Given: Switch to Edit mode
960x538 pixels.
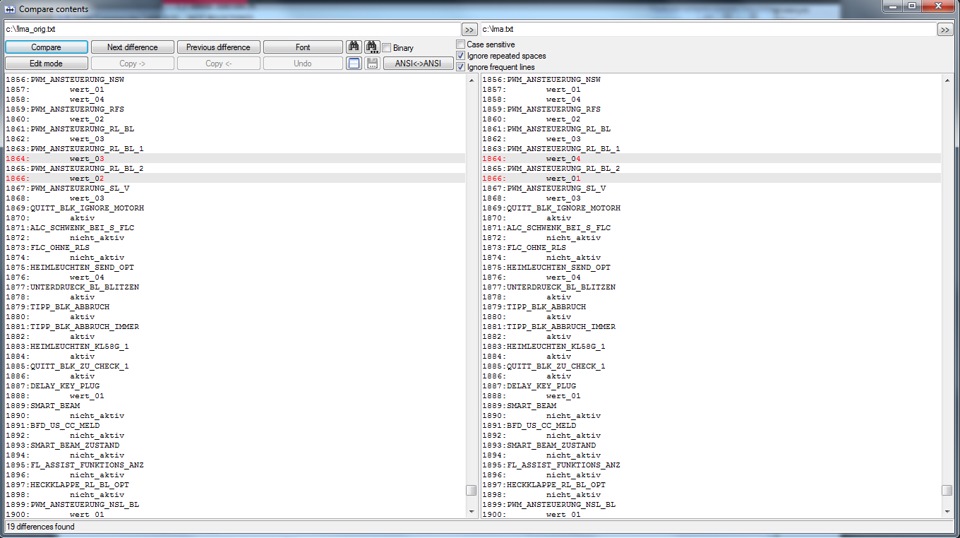Looking at the screenshot, I should [x=47, y=63].
